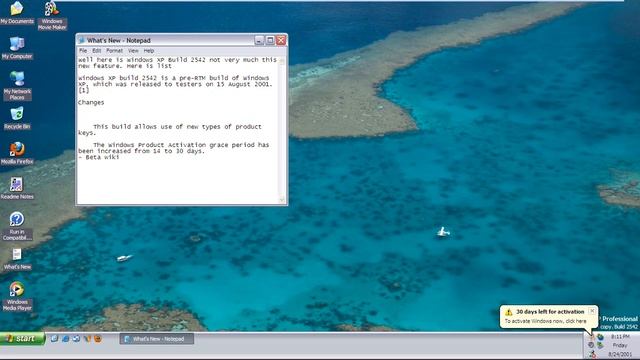Click the date 8/24/2001 in the tray
This screenshot has height=360, width=640.
click(620, 355)
